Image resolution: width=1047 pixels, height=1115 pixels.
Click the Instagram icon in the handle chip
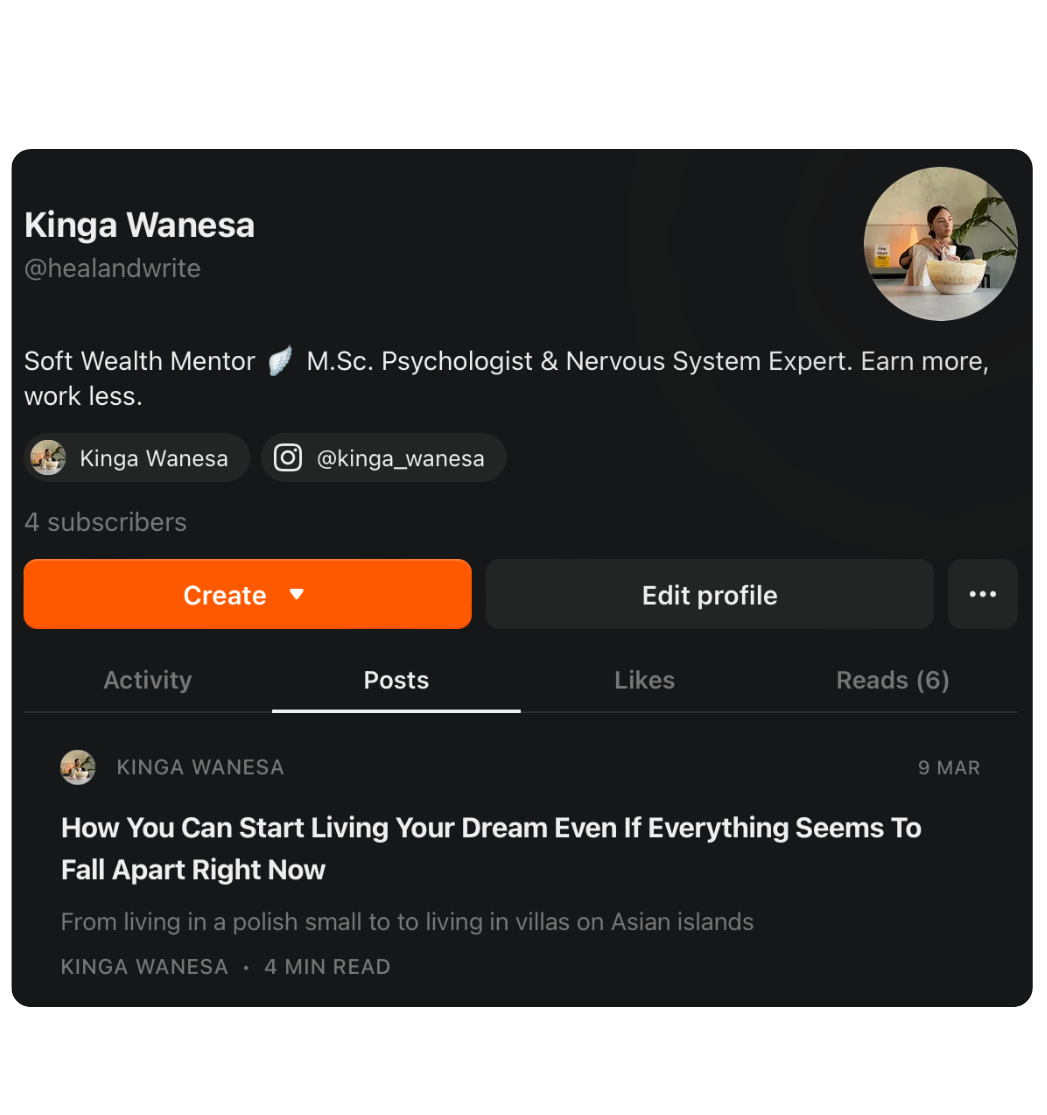(x=288, y=458)
